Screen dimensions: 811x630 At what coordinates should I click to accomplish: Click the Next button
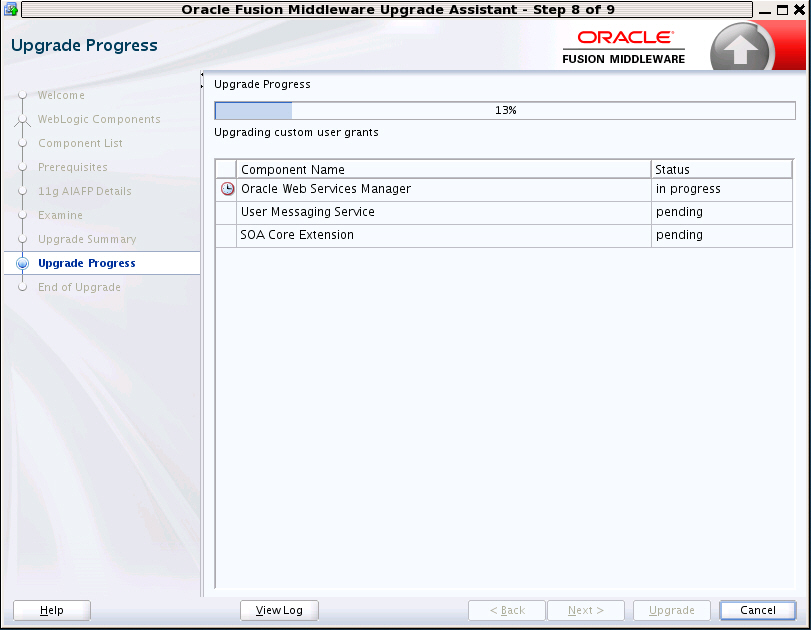[x=586, y=610]
